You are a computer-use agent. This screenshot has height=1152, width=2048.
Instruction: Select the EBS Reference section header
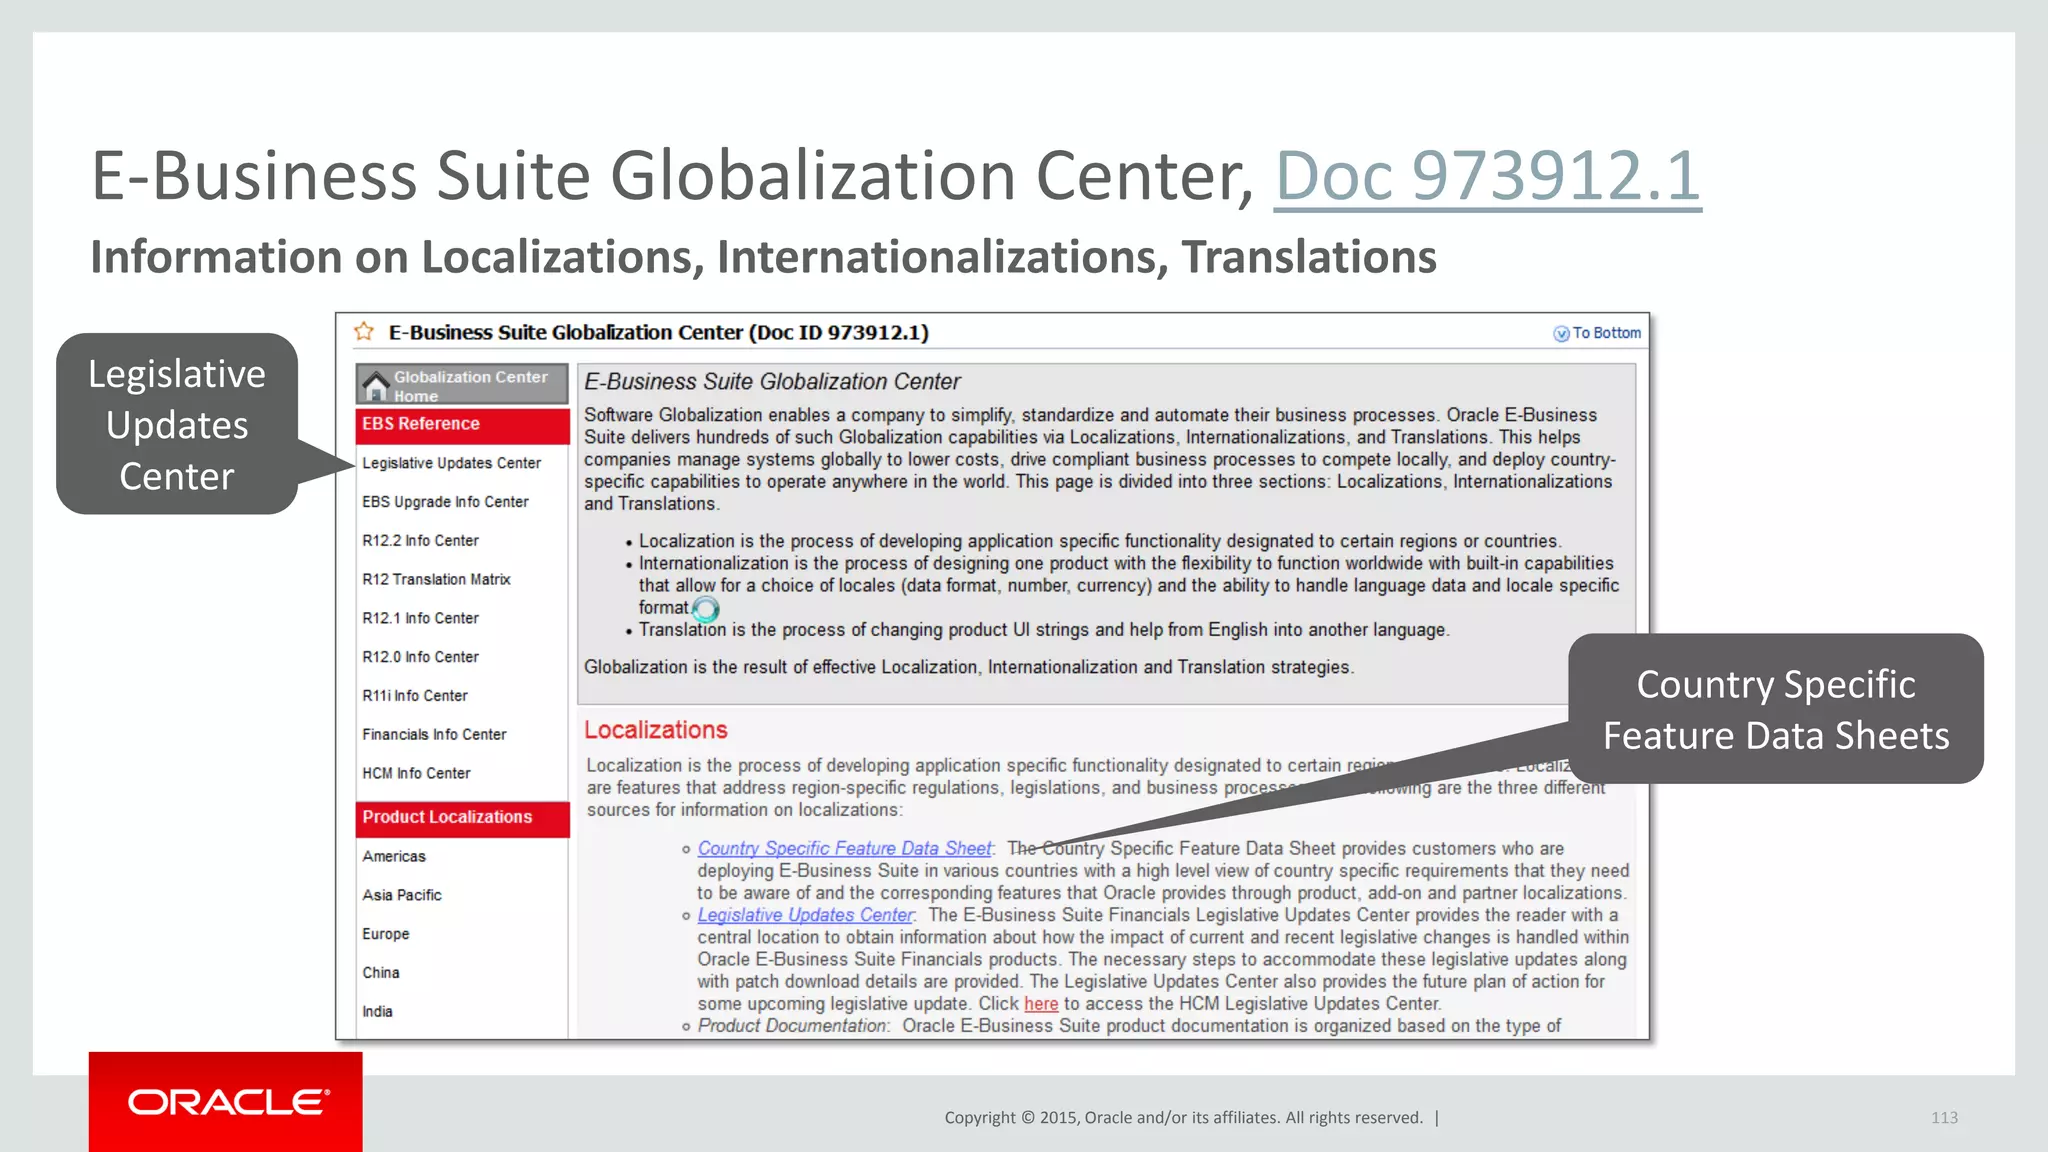[x=462, y=424]
